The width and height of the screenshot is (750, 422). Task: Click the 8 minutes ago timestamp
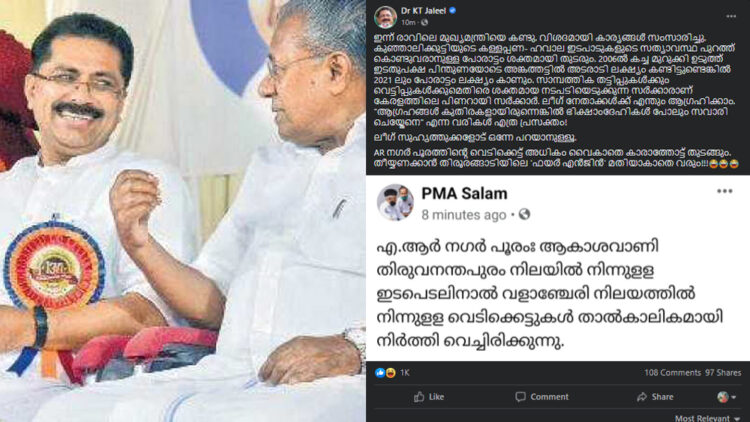[463, 215]
